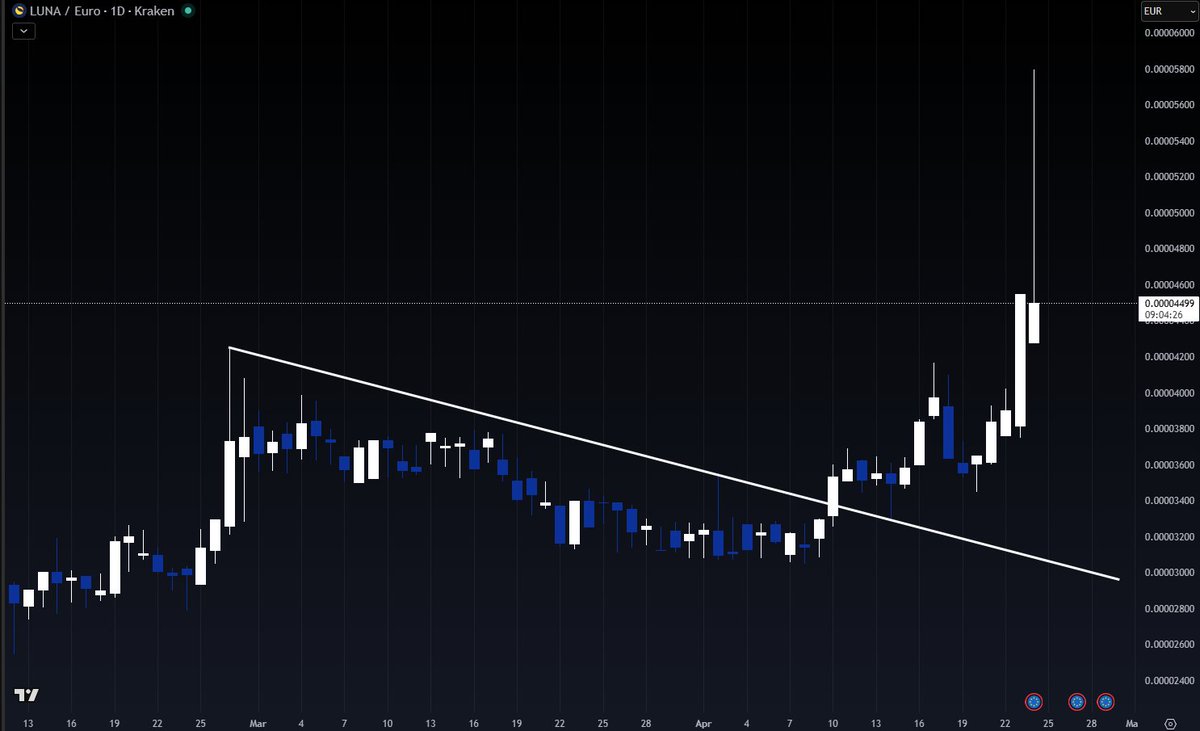Click the LUNA / Euro · 1D · Kraken title
1200x731 pixels.
click(103, 11)
